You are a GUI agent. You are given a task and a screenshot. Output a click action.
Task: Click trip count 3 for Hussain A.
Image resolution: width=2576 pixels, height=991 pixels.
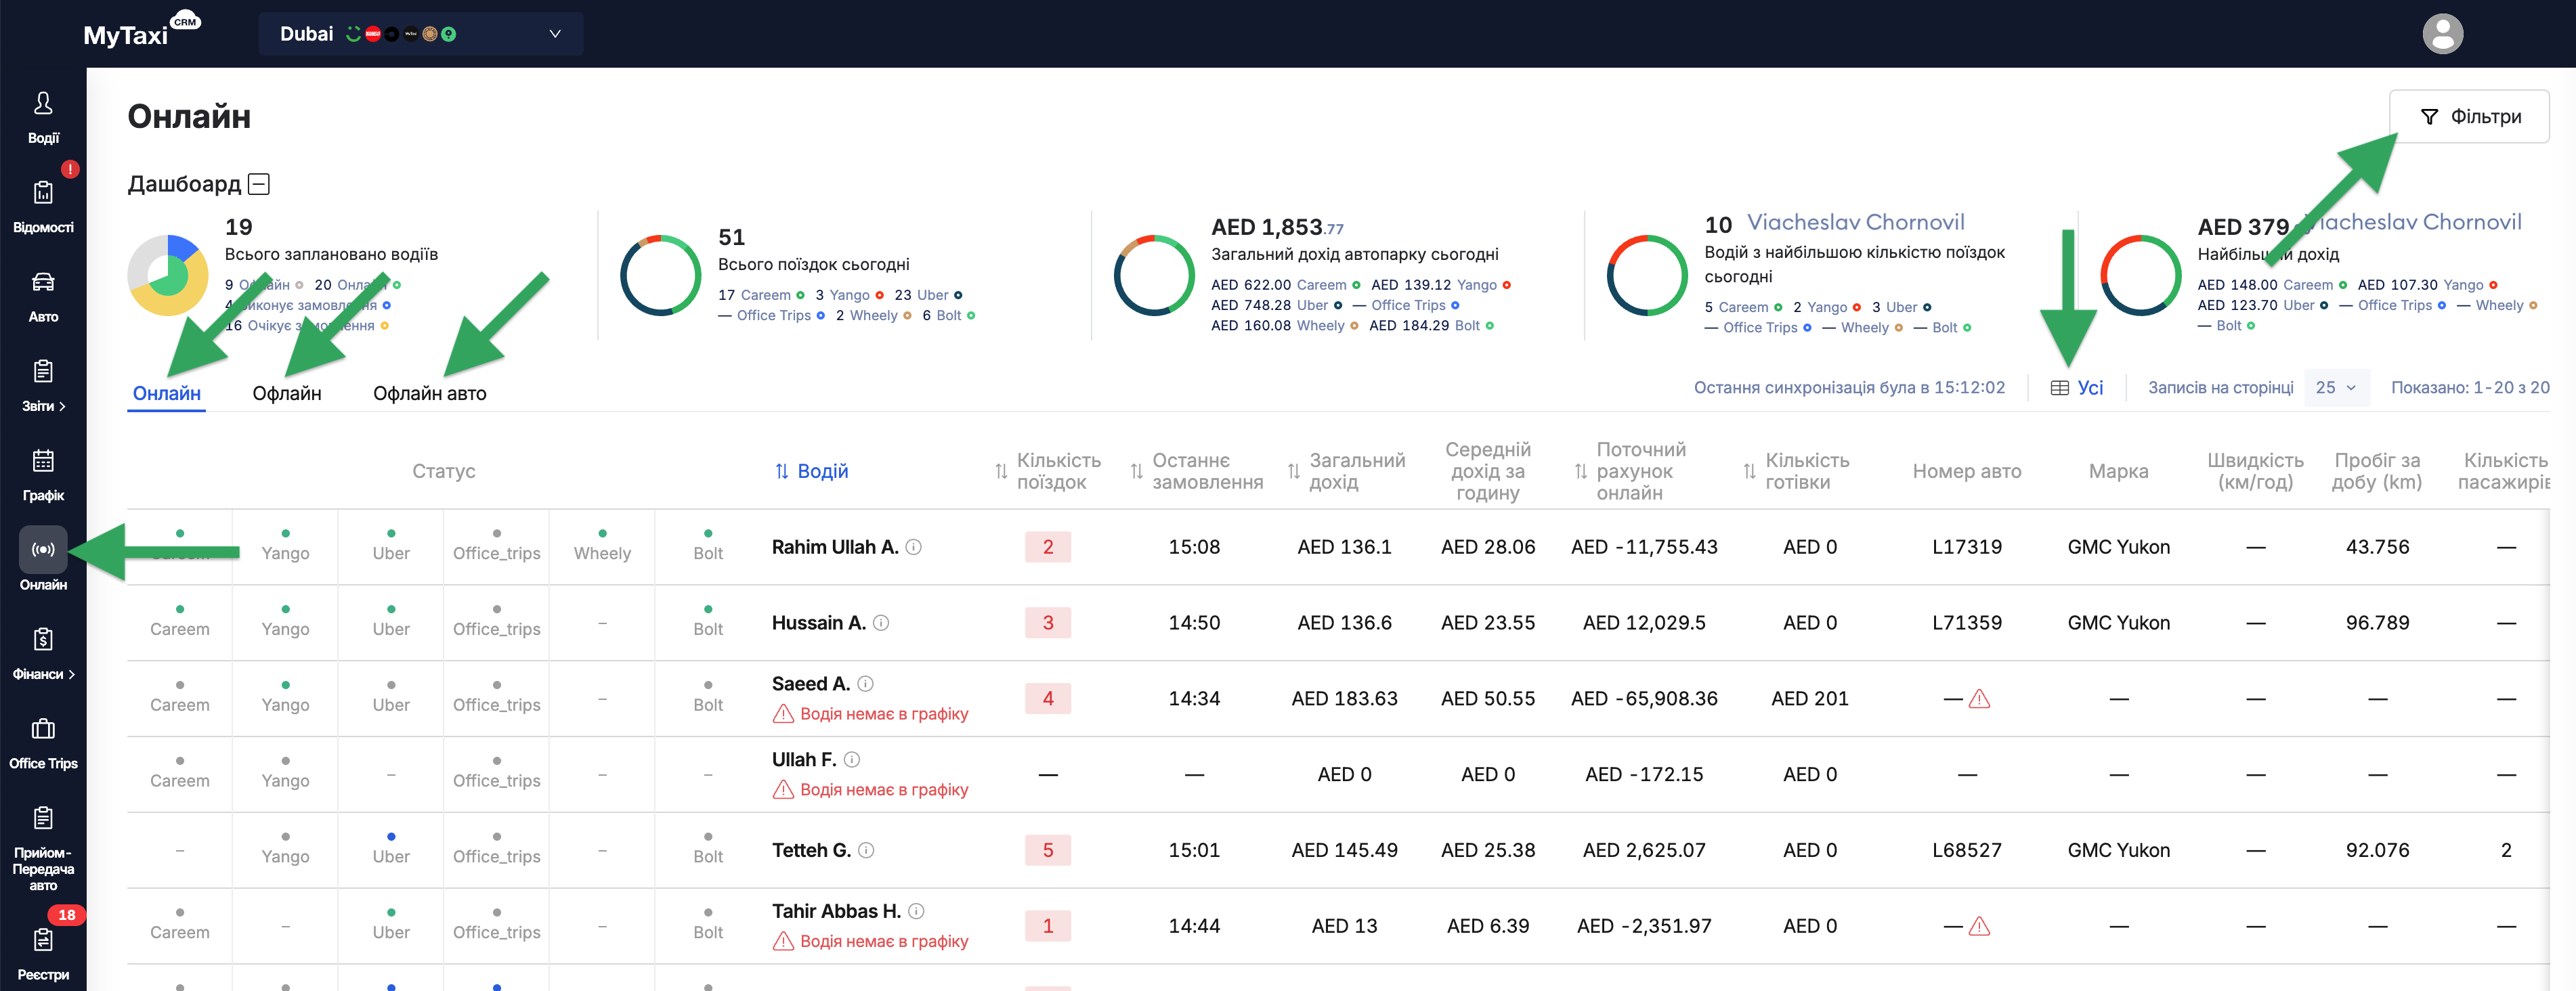coord(1048,623)
